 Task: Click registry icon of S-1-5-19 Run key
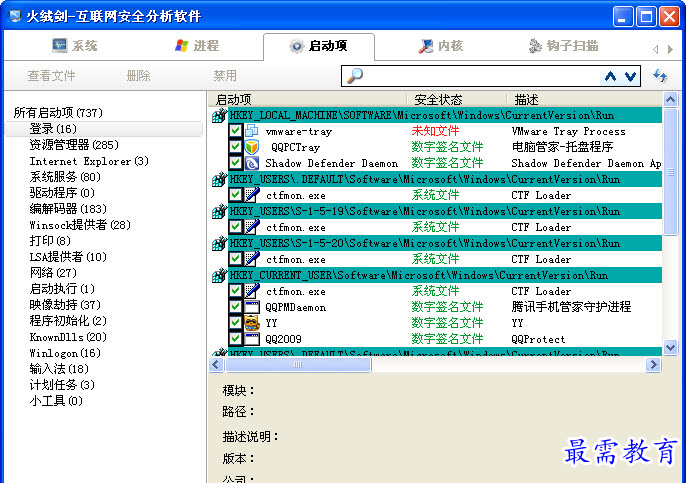(219, 211)
